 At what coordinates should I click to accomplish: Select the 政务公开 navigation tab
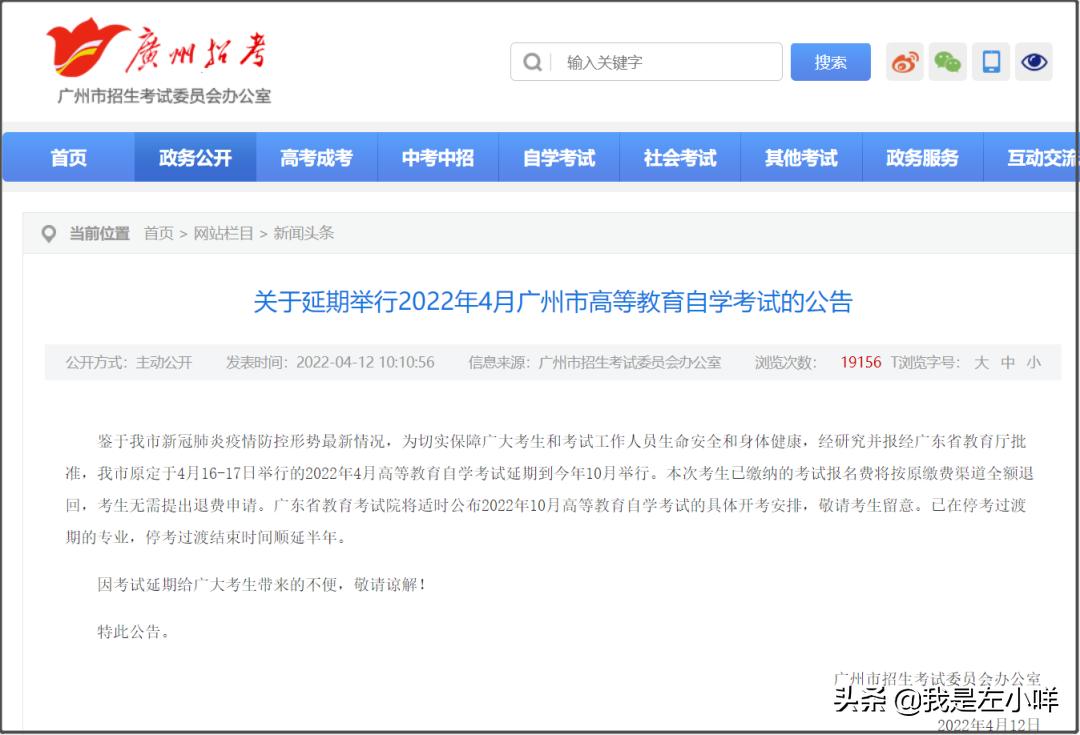click(195, 157)
